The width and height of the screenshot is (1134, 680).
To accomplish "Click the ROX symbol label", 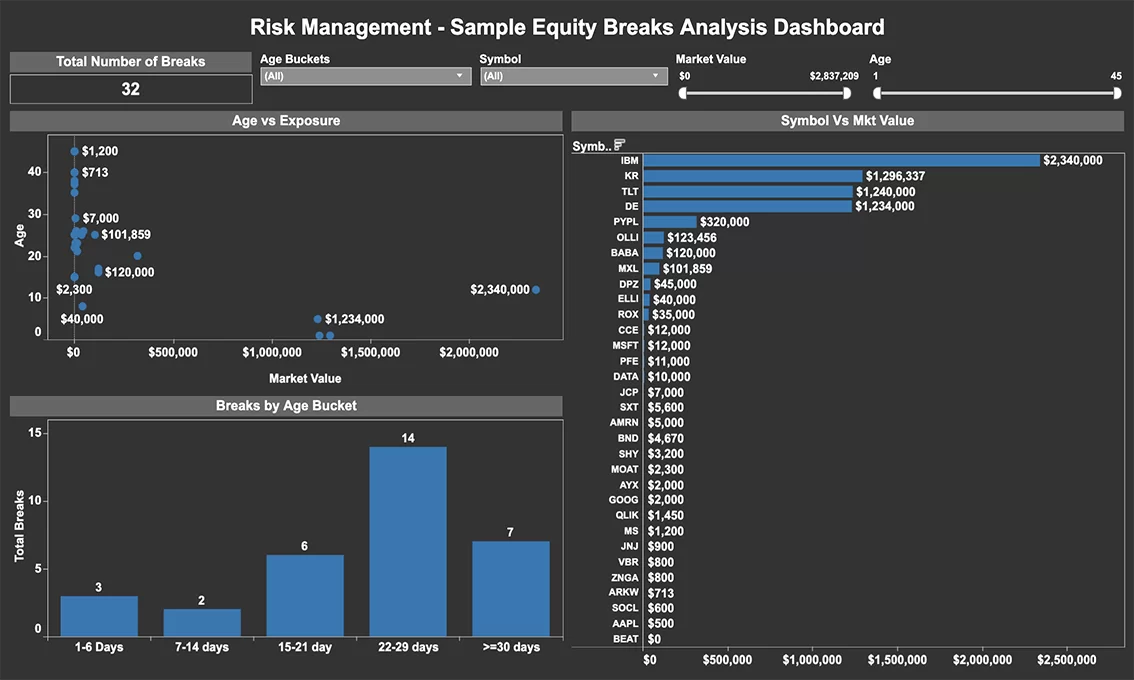I will point(628,315).
